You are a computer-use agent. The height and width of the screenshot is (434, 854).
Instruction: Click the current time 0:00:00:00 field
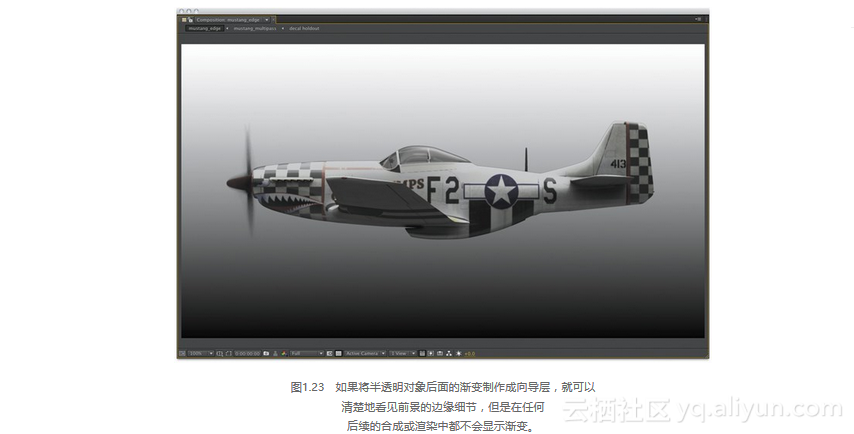[247, 353]
